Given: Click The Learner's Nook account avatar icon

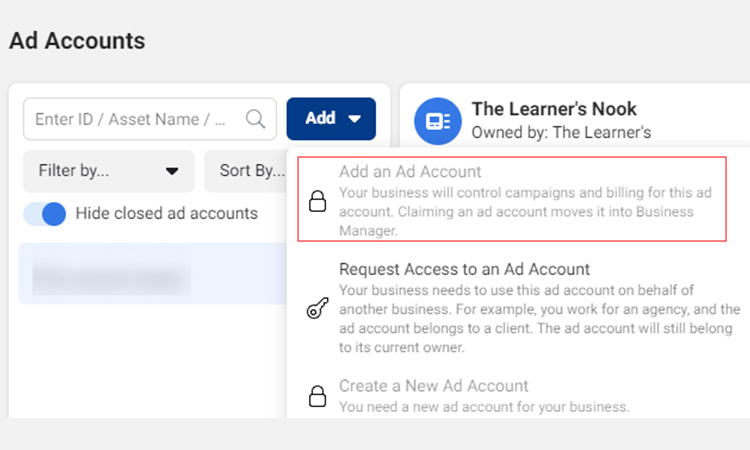Looking at the screenshot, I should coord(438,121).
